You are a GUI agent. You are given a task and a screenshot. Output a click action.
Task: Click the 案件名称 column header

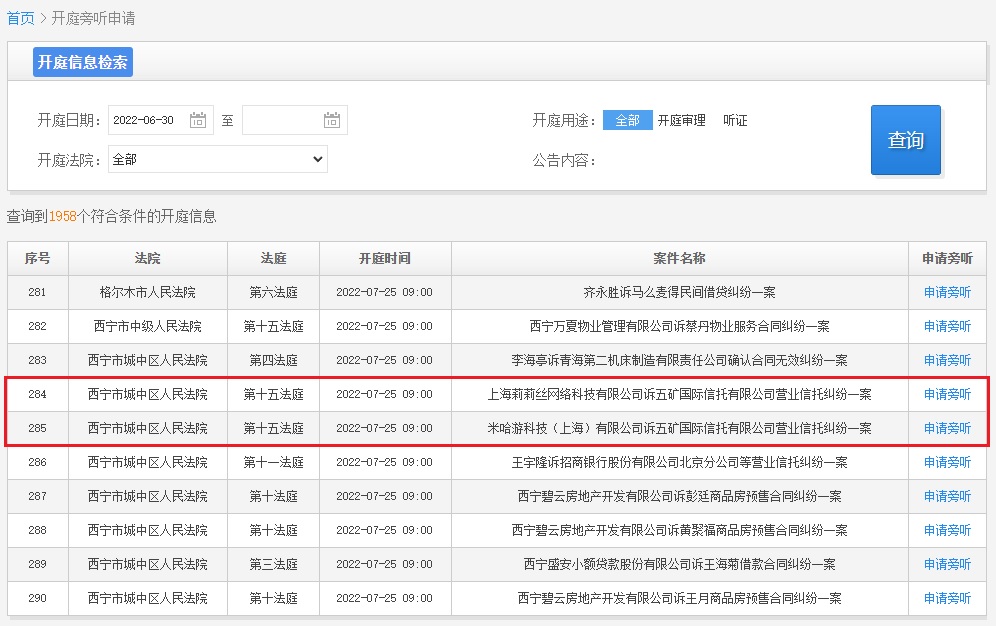[679, 258]
